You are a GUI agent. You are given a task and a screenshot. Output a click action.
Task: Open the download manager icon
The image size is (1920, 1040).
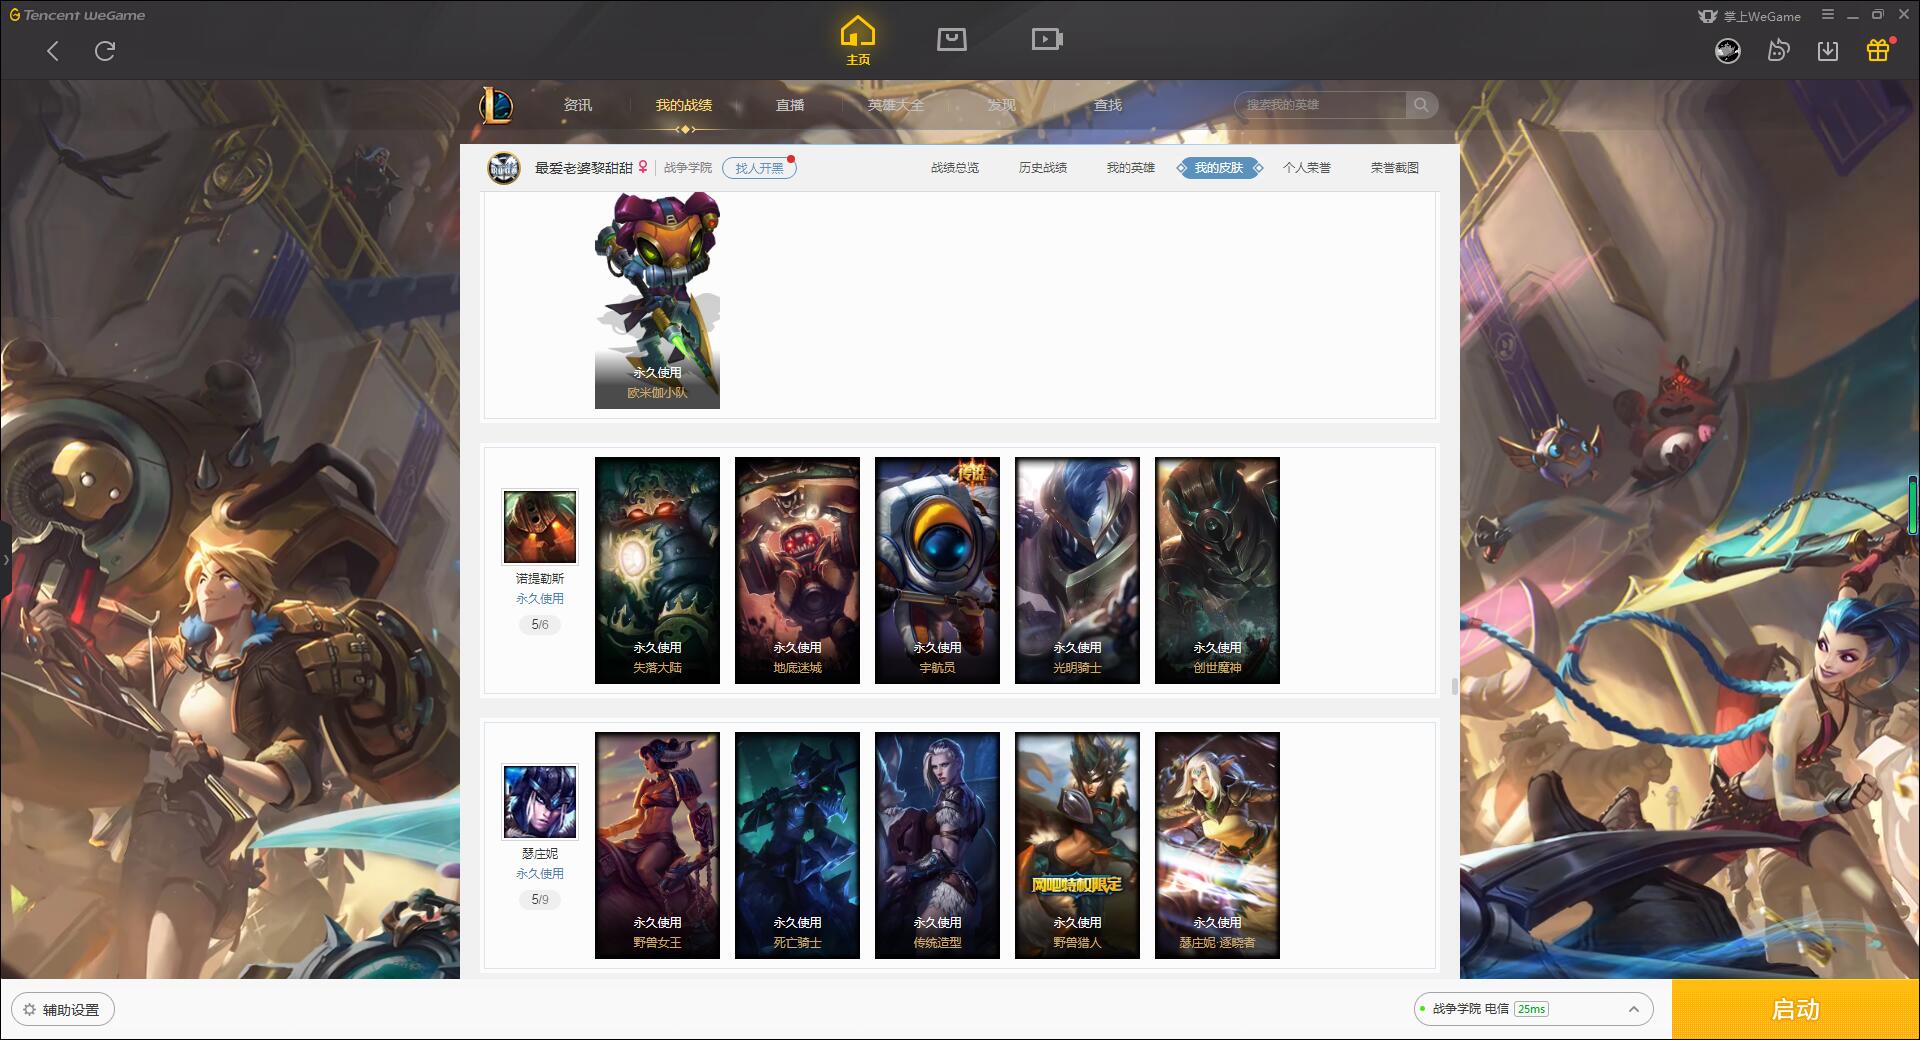(x=1828, y=50)
